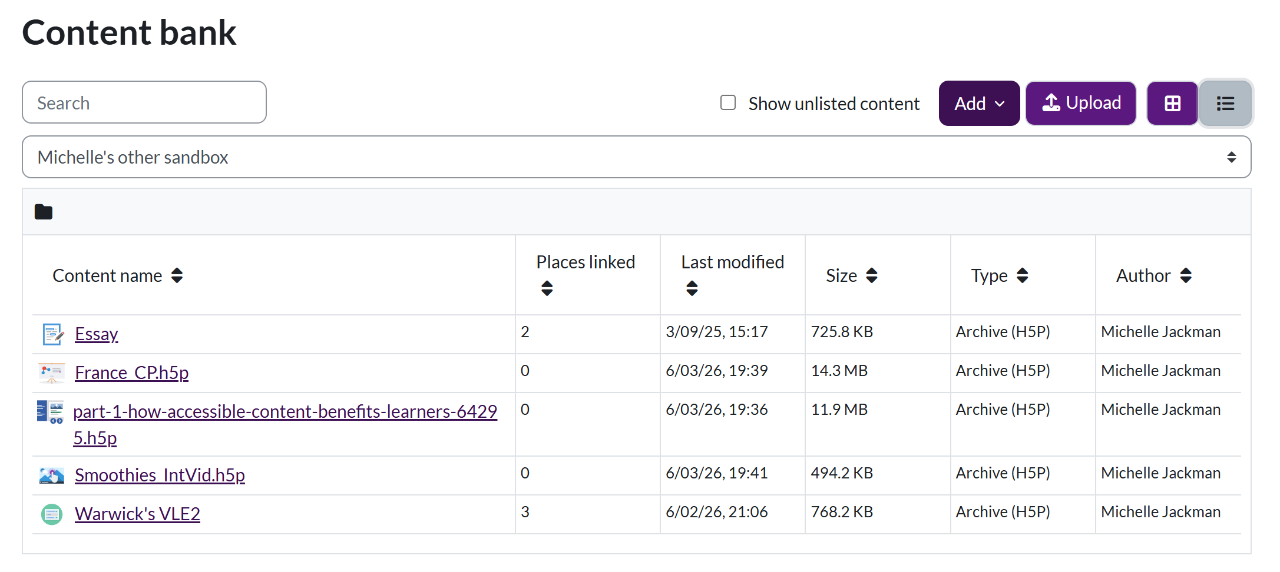The image size is (1280, 572).
Task: Sort by Content name column arrows
Action: point(177,276)
